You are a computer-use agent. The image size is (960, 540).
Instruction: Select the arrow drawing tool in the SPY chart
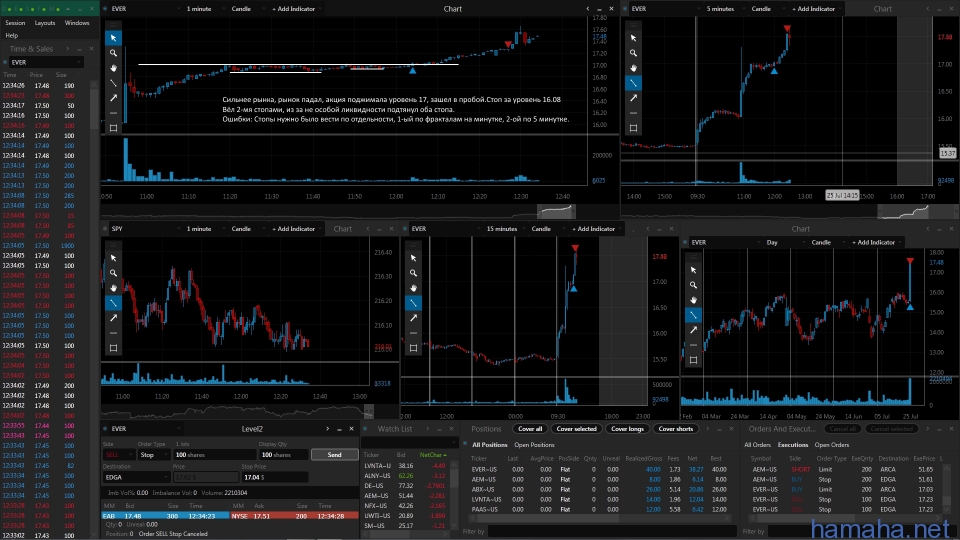coord(113,318)
